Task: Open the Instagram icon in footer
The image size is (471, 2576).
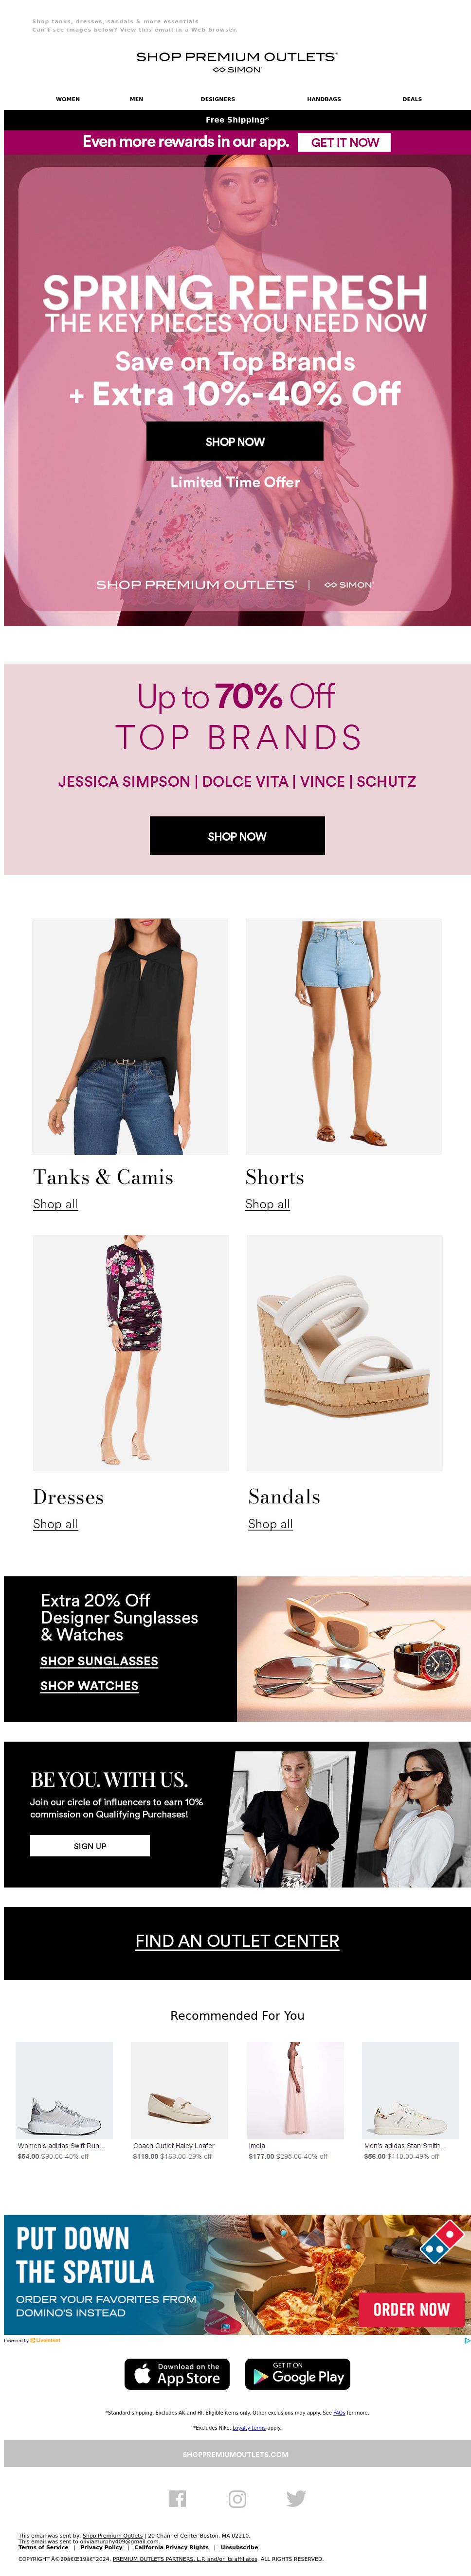Action: tap(237, 2498)
